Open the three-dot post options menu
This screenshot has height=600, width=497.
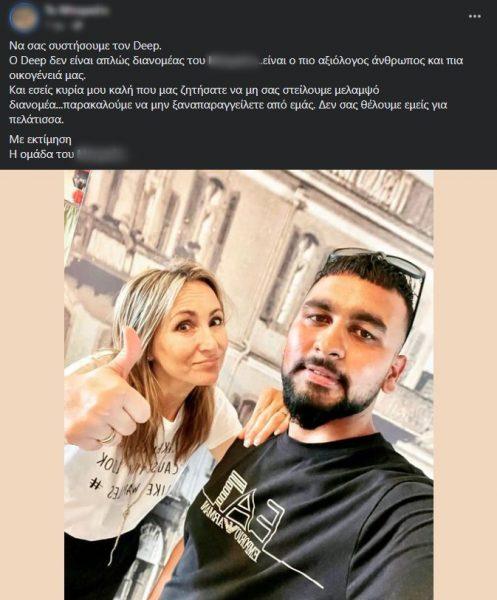pyautogui.click(x=474, y=16)
